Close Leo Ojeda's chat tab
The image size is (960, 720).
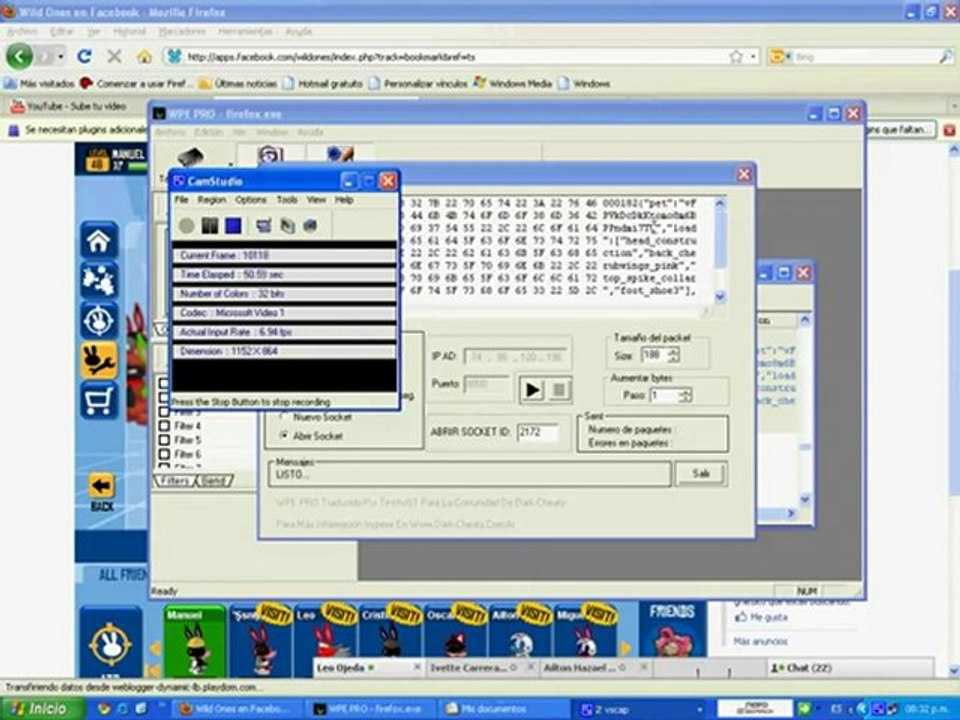tap(417, 667)
